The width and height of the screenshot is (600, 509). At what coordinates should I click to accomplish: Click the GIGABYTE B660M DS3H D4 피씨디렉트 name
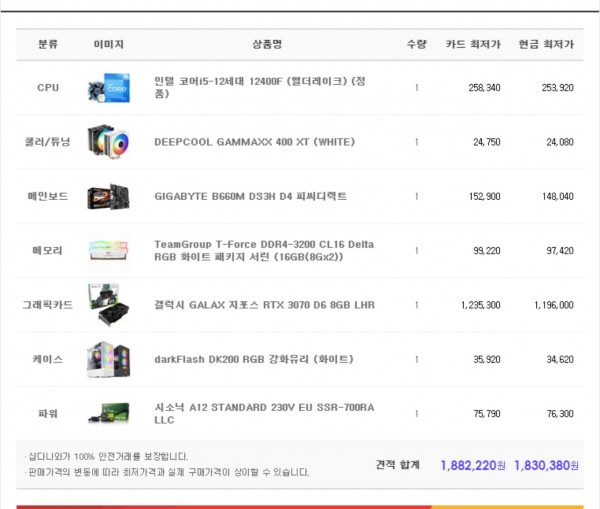pyautogui.click(x=250, y=196)
